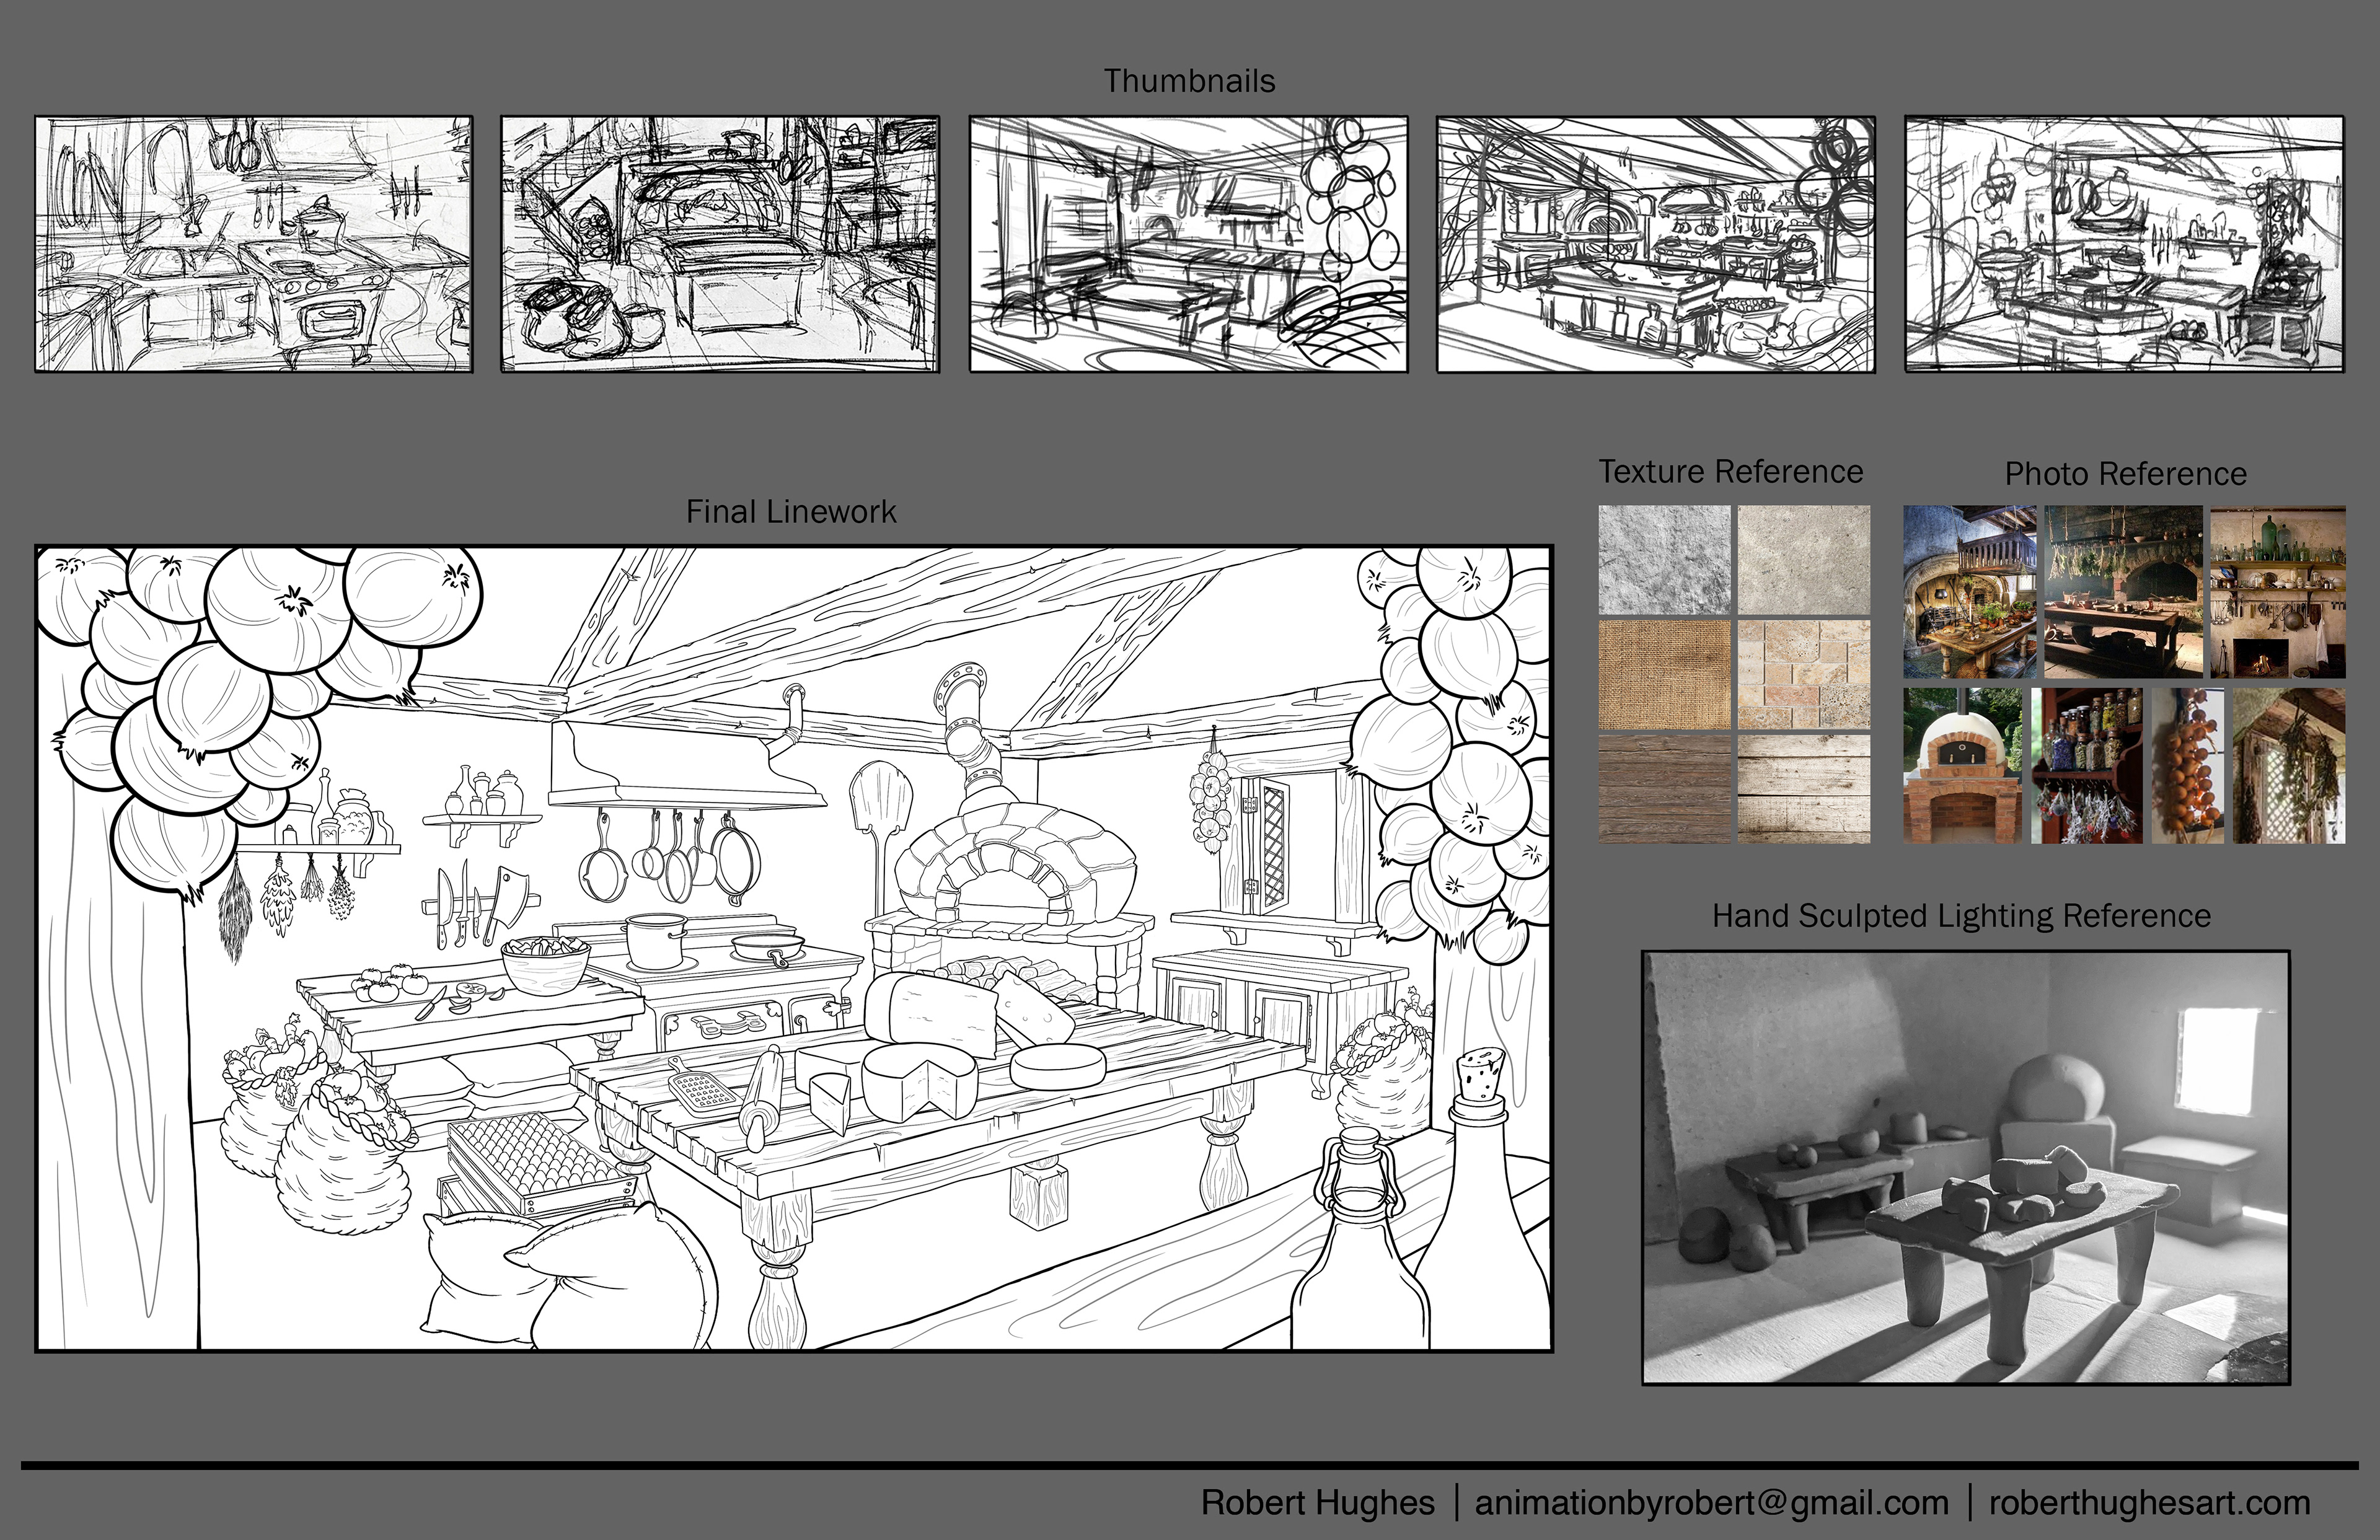Open the third thumbnail sketch
Screen dimensions: 2380x1540
[x=1187, y=244]
